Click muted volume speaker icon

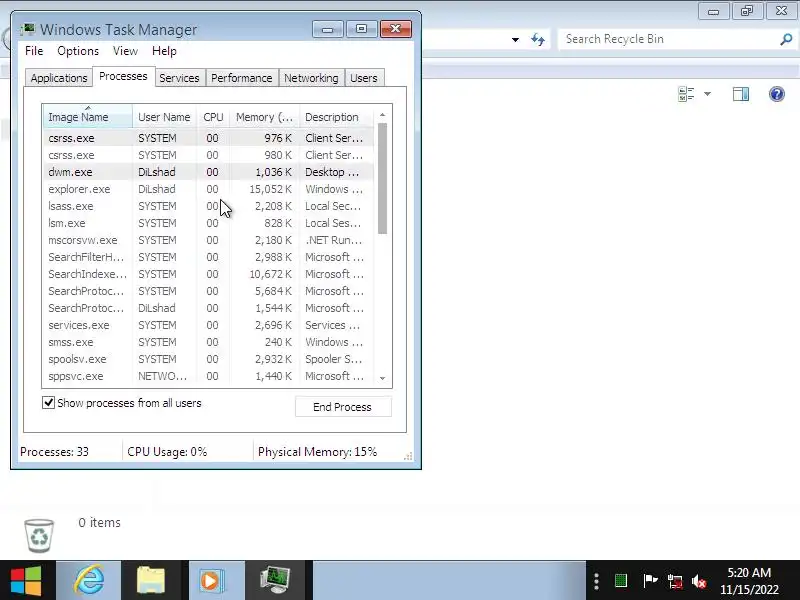coord(699,581)
